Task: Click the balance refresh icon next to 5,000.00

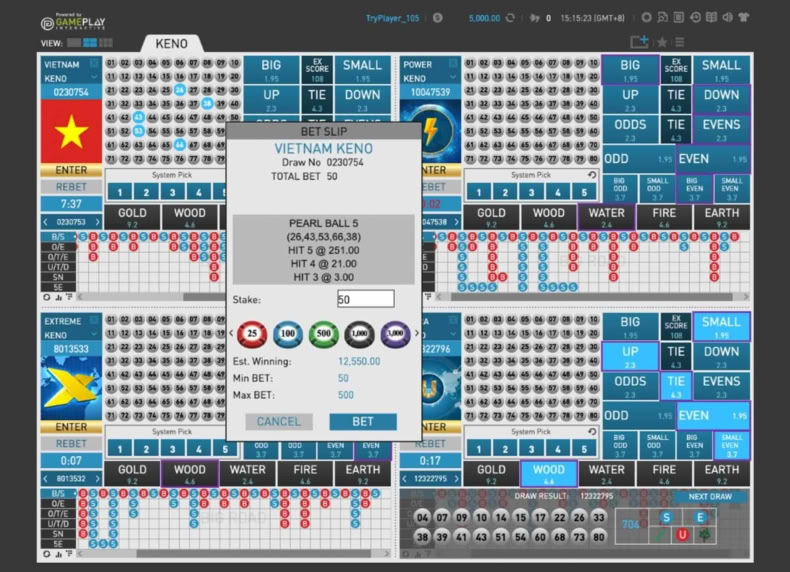Action: click(x=510, y=18)
